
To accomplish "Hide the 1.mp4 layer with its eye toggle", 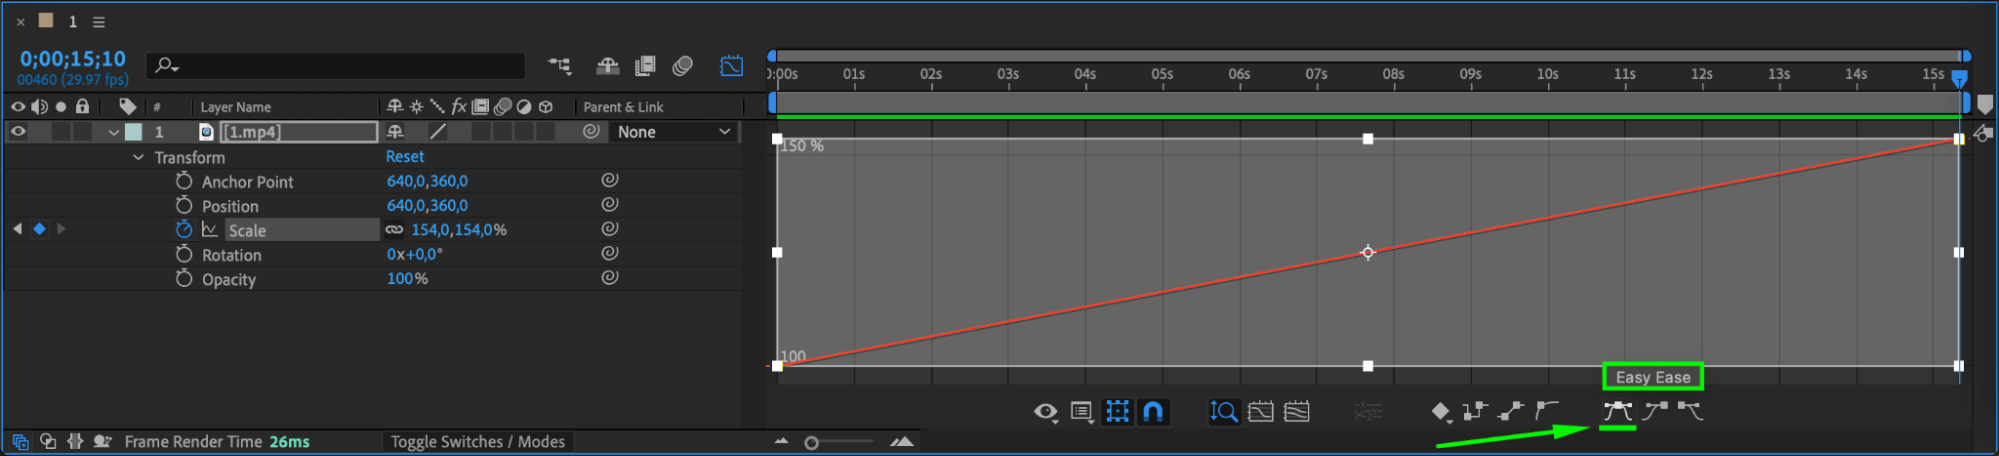I will (18, 131).
